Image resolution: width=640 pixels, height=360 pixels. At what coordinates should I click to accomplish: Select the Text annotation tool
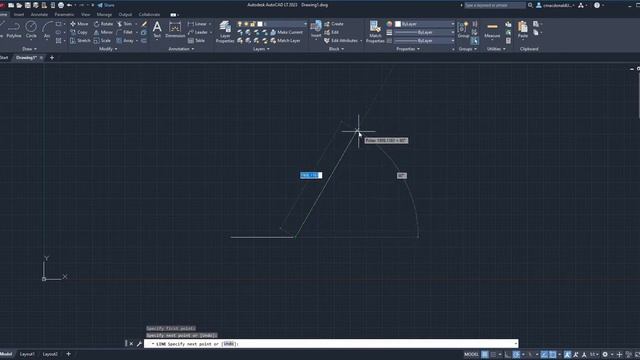(x=157, y=30)
